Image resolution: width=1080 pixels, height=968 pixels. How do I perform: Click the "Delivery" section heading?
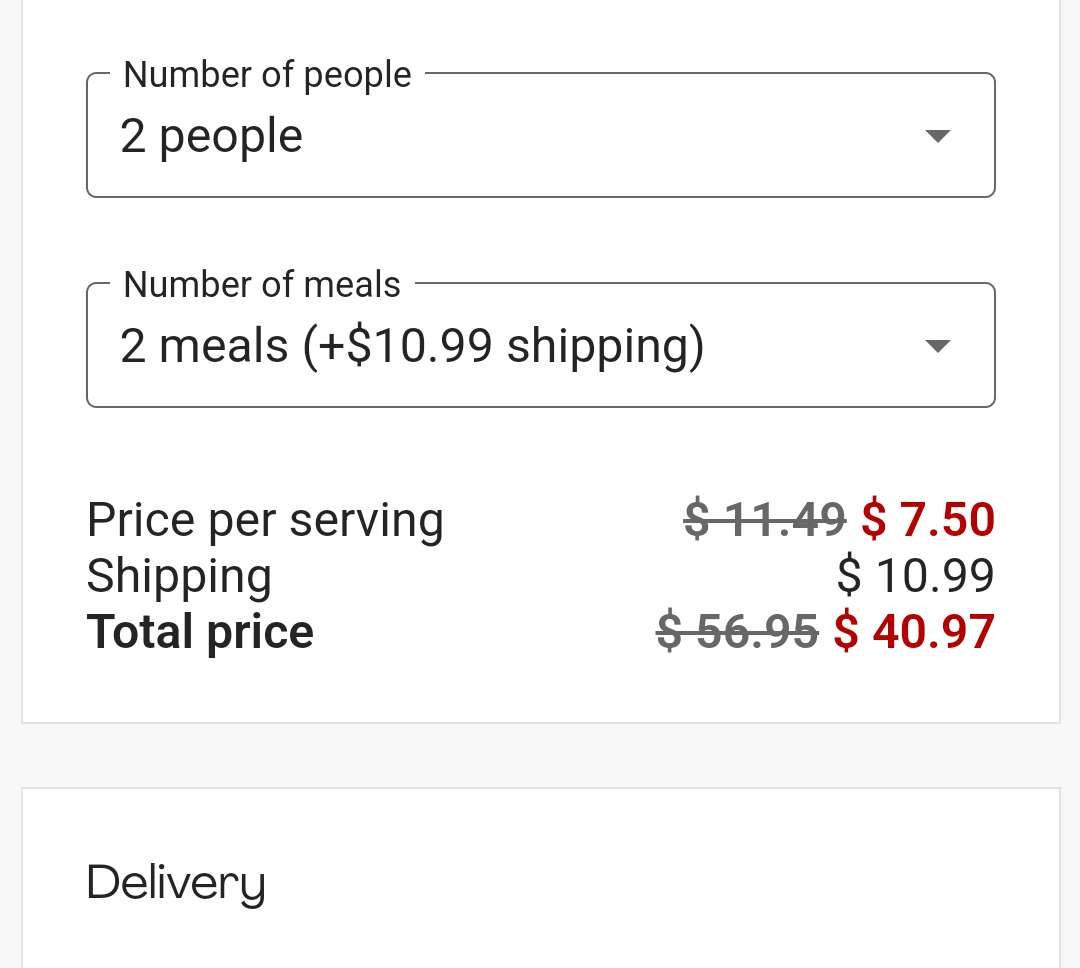point(176,883)
